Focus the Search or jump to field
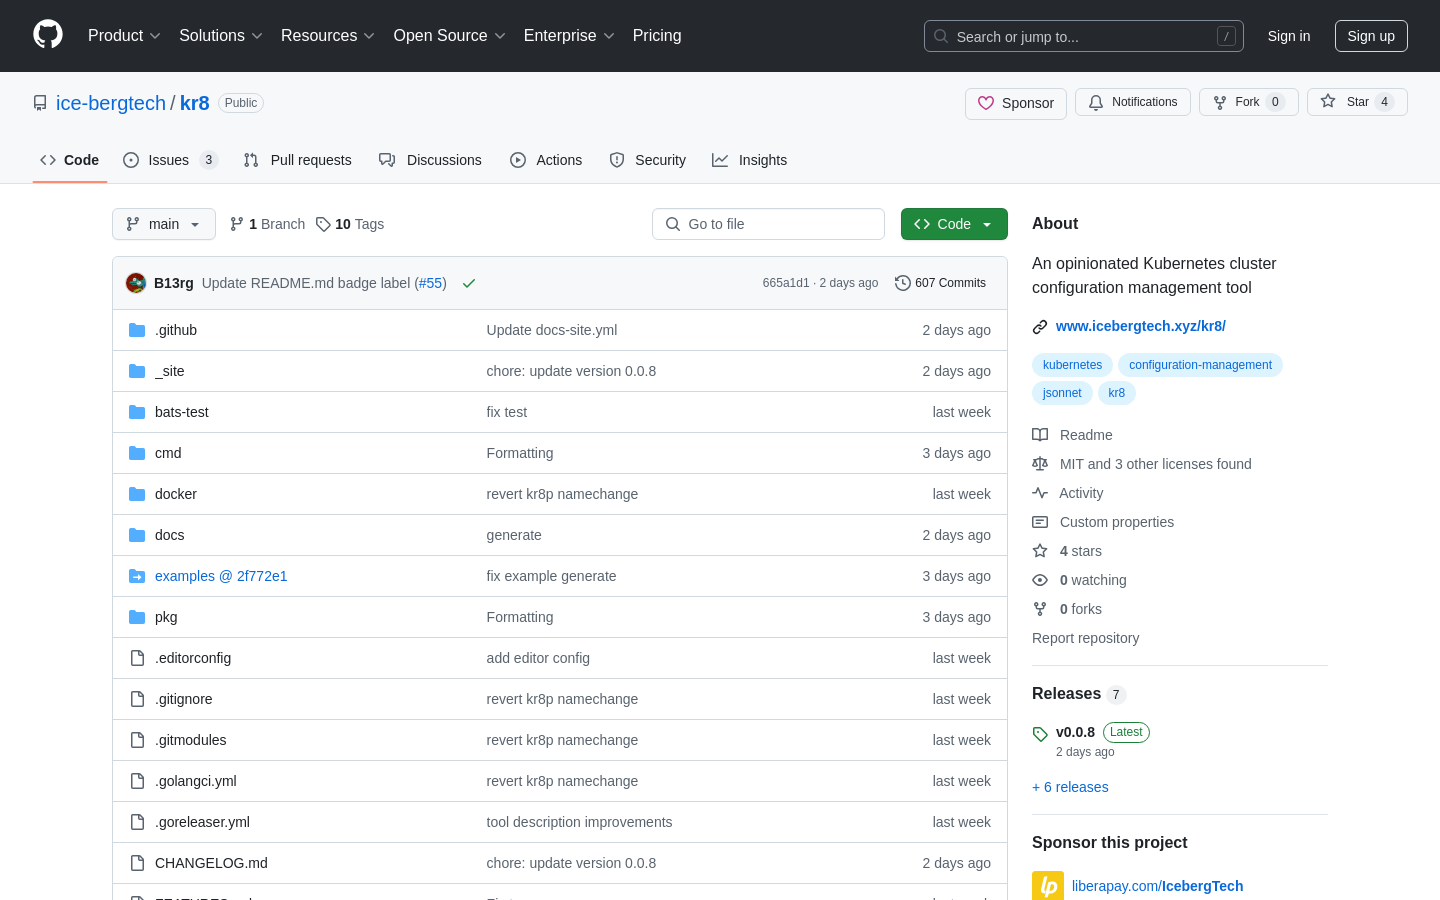Screen dimensions: 1440x900 1084,36
